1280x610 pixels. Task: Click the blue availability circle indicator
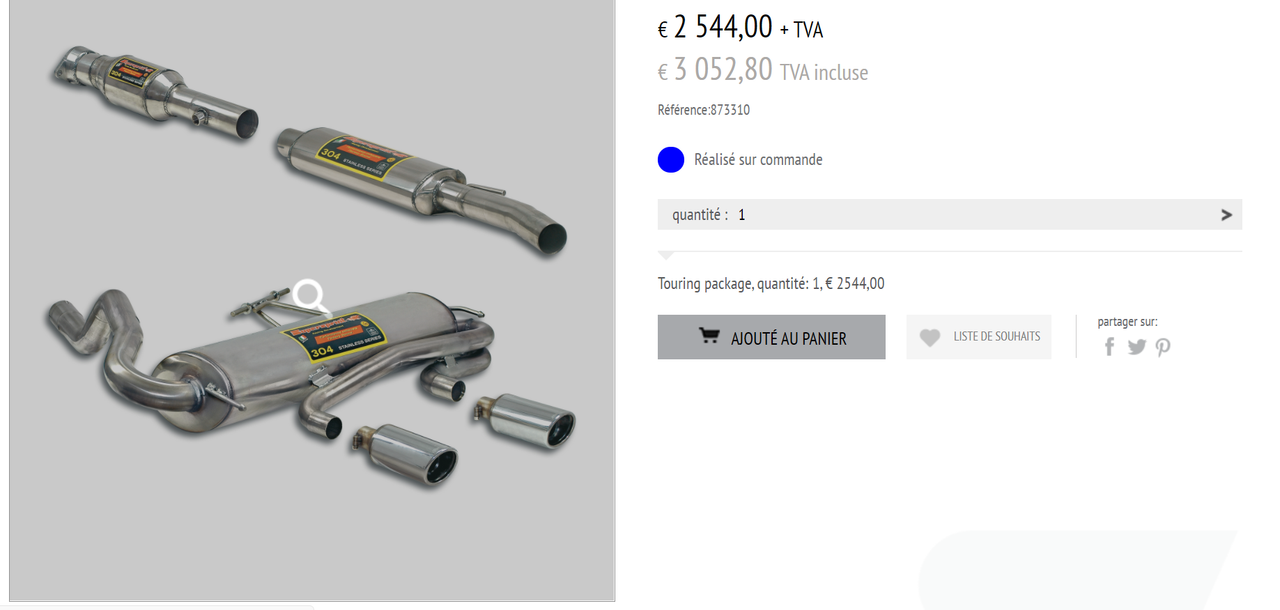click(x=671, y=159)
